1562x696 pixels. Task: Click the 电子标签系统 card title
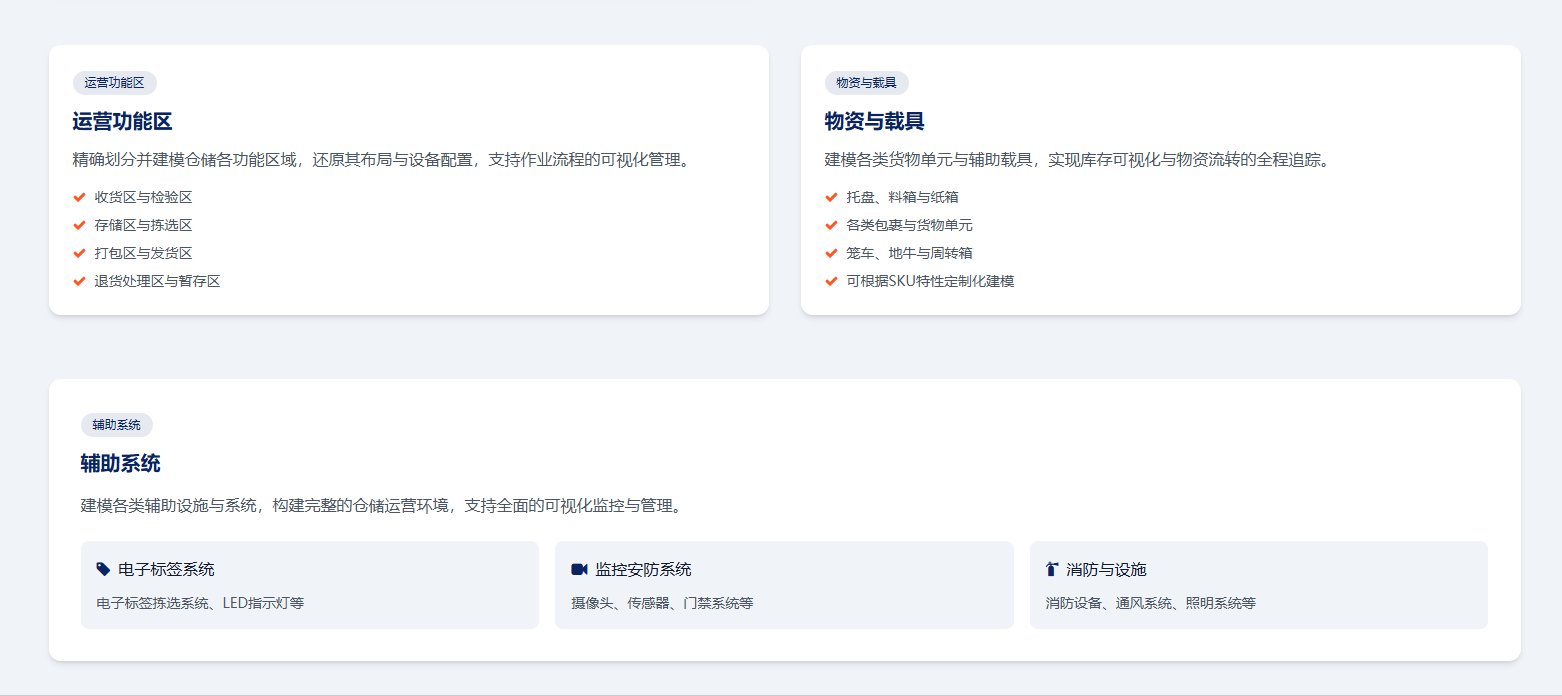tap(166, 569)
